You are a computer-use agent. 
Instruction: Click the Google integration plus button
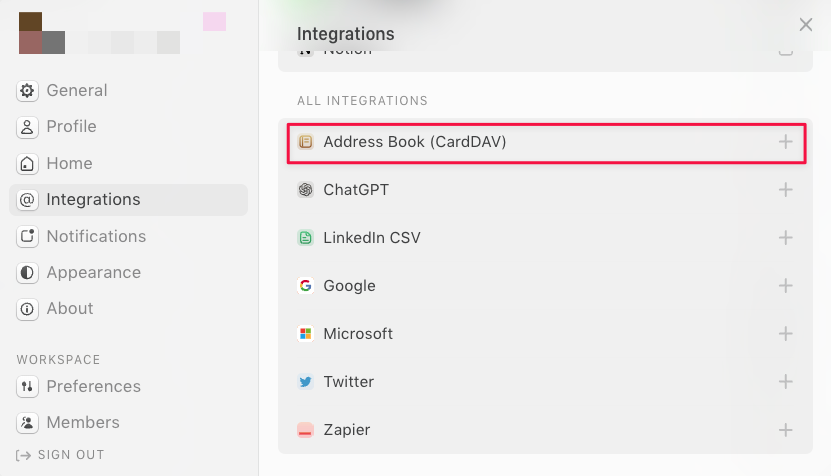click(786, 286)
